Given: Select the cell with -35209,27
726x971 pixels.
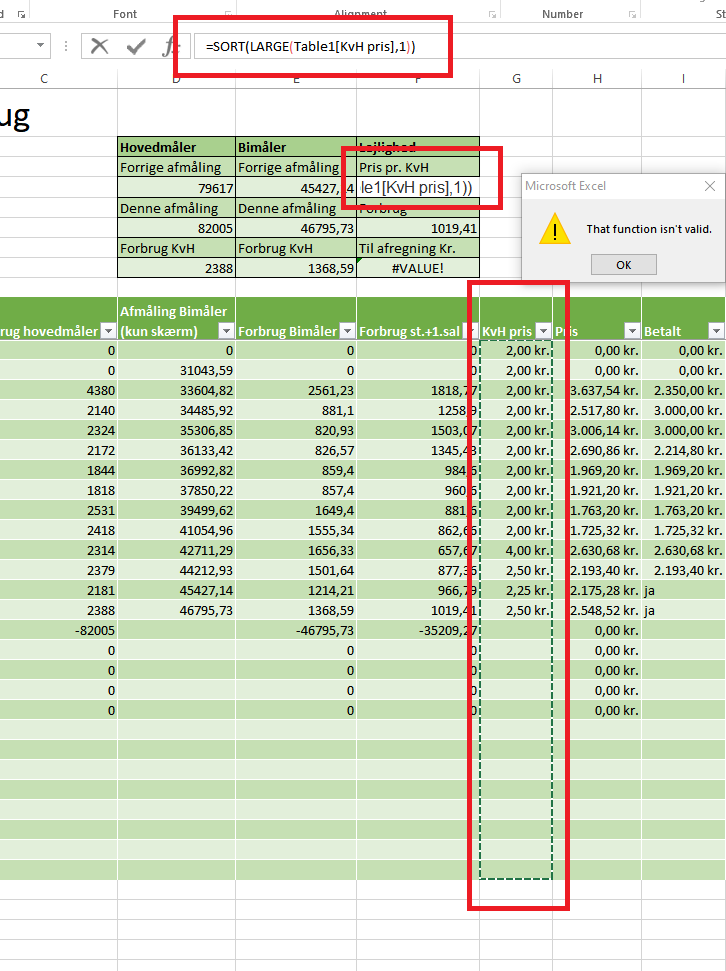Looking at the screenshot, I should pos(418,630).
